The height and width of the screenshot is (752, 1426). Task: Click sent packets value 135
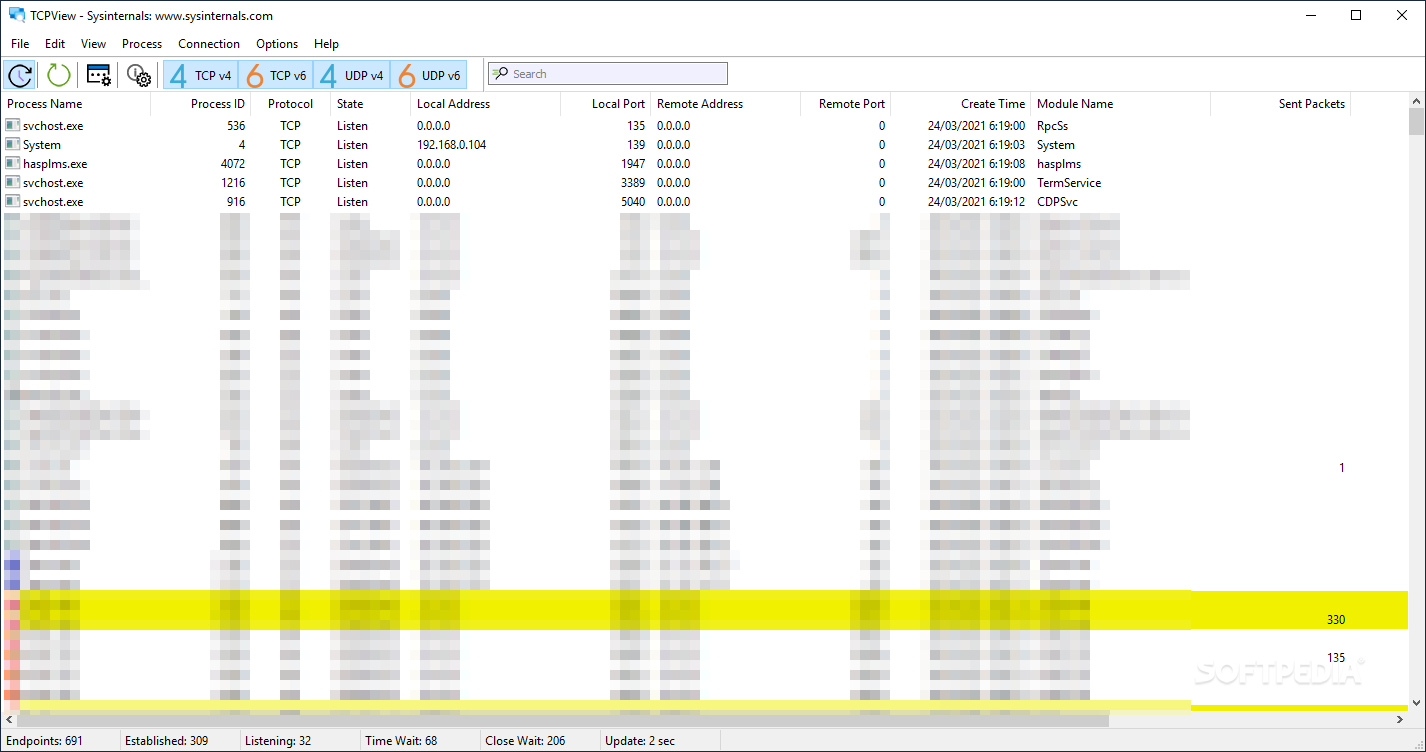click(x=1335, y=658)
